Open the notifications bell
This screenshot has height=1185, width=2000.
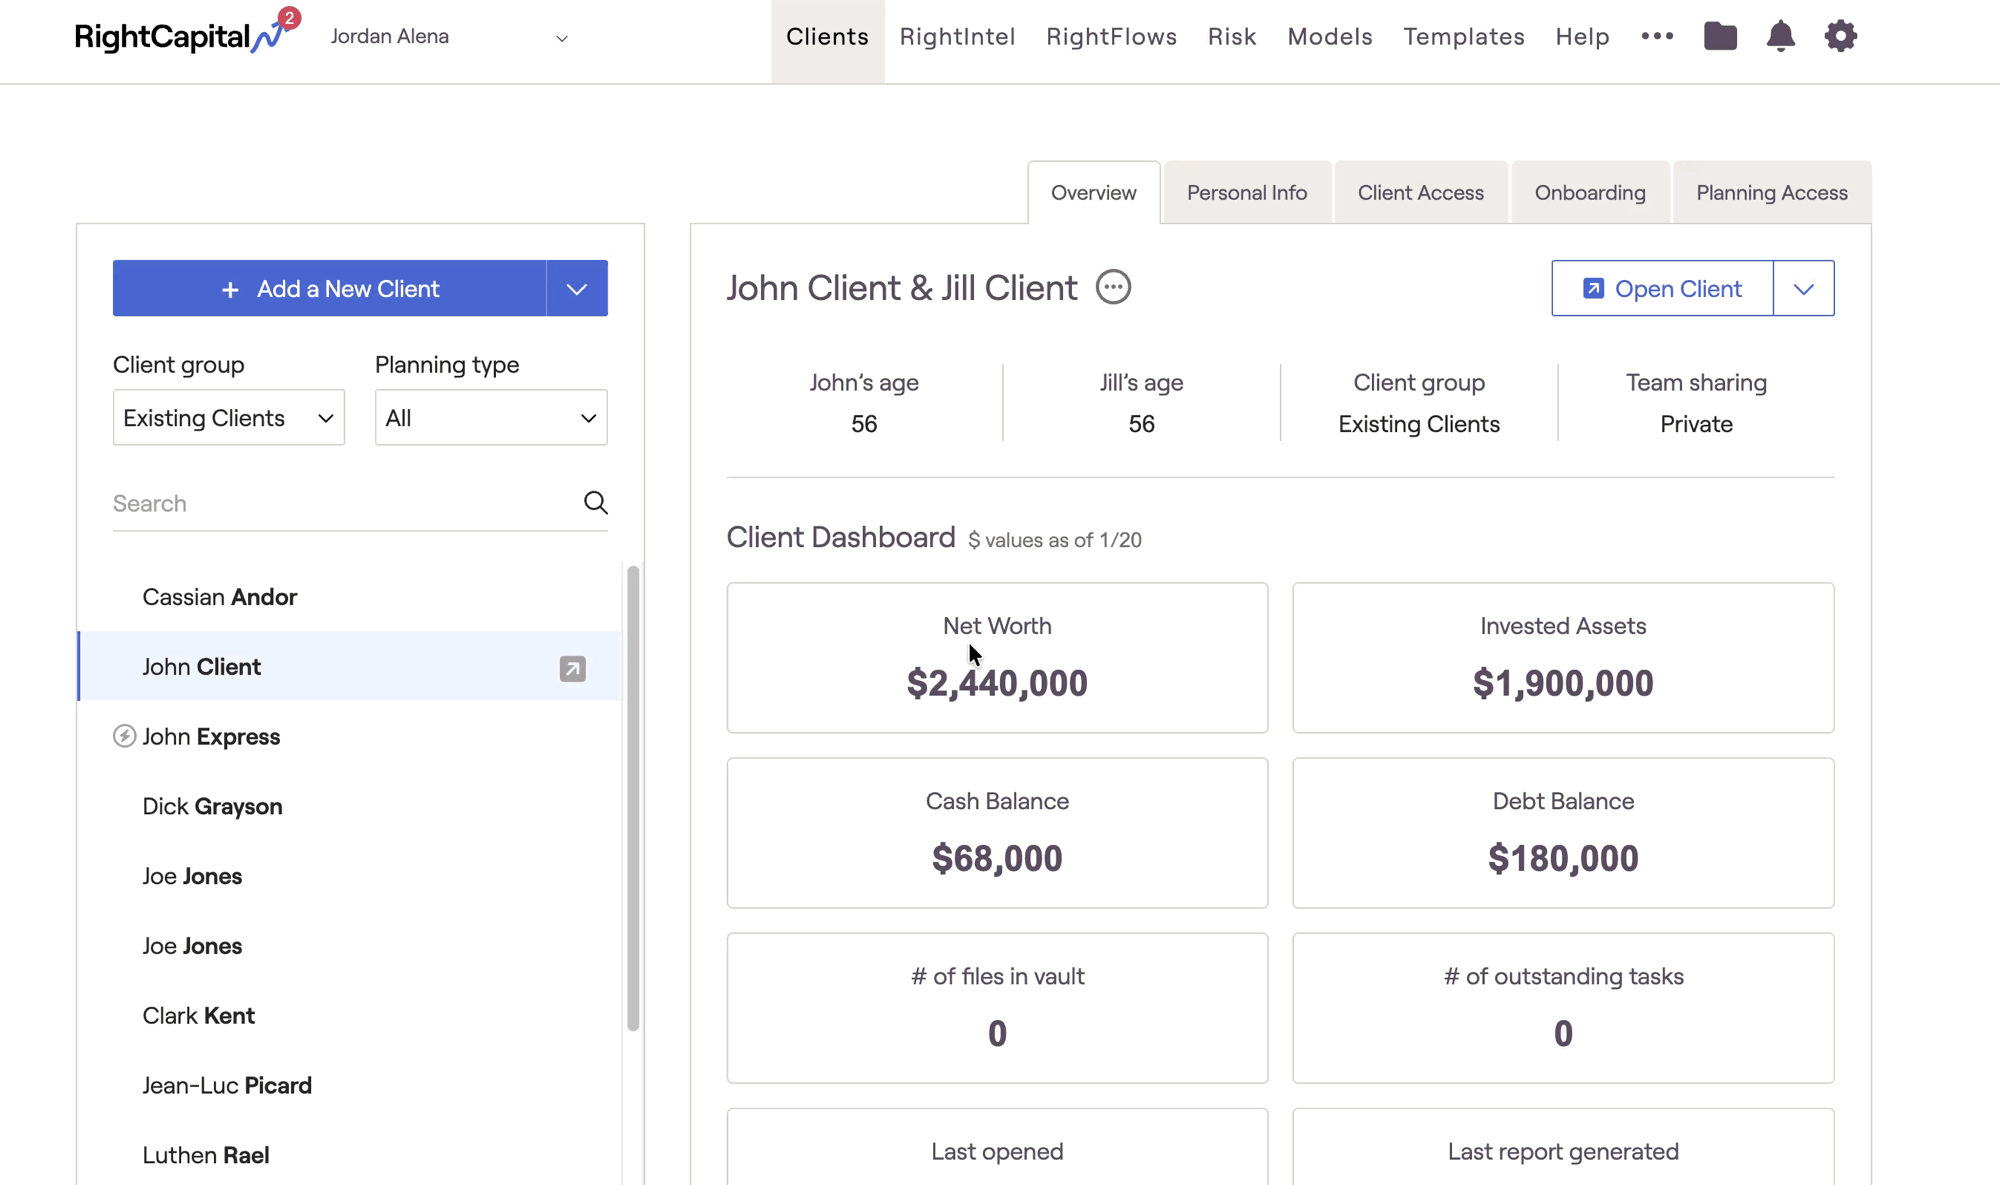tap(1780, 36)
